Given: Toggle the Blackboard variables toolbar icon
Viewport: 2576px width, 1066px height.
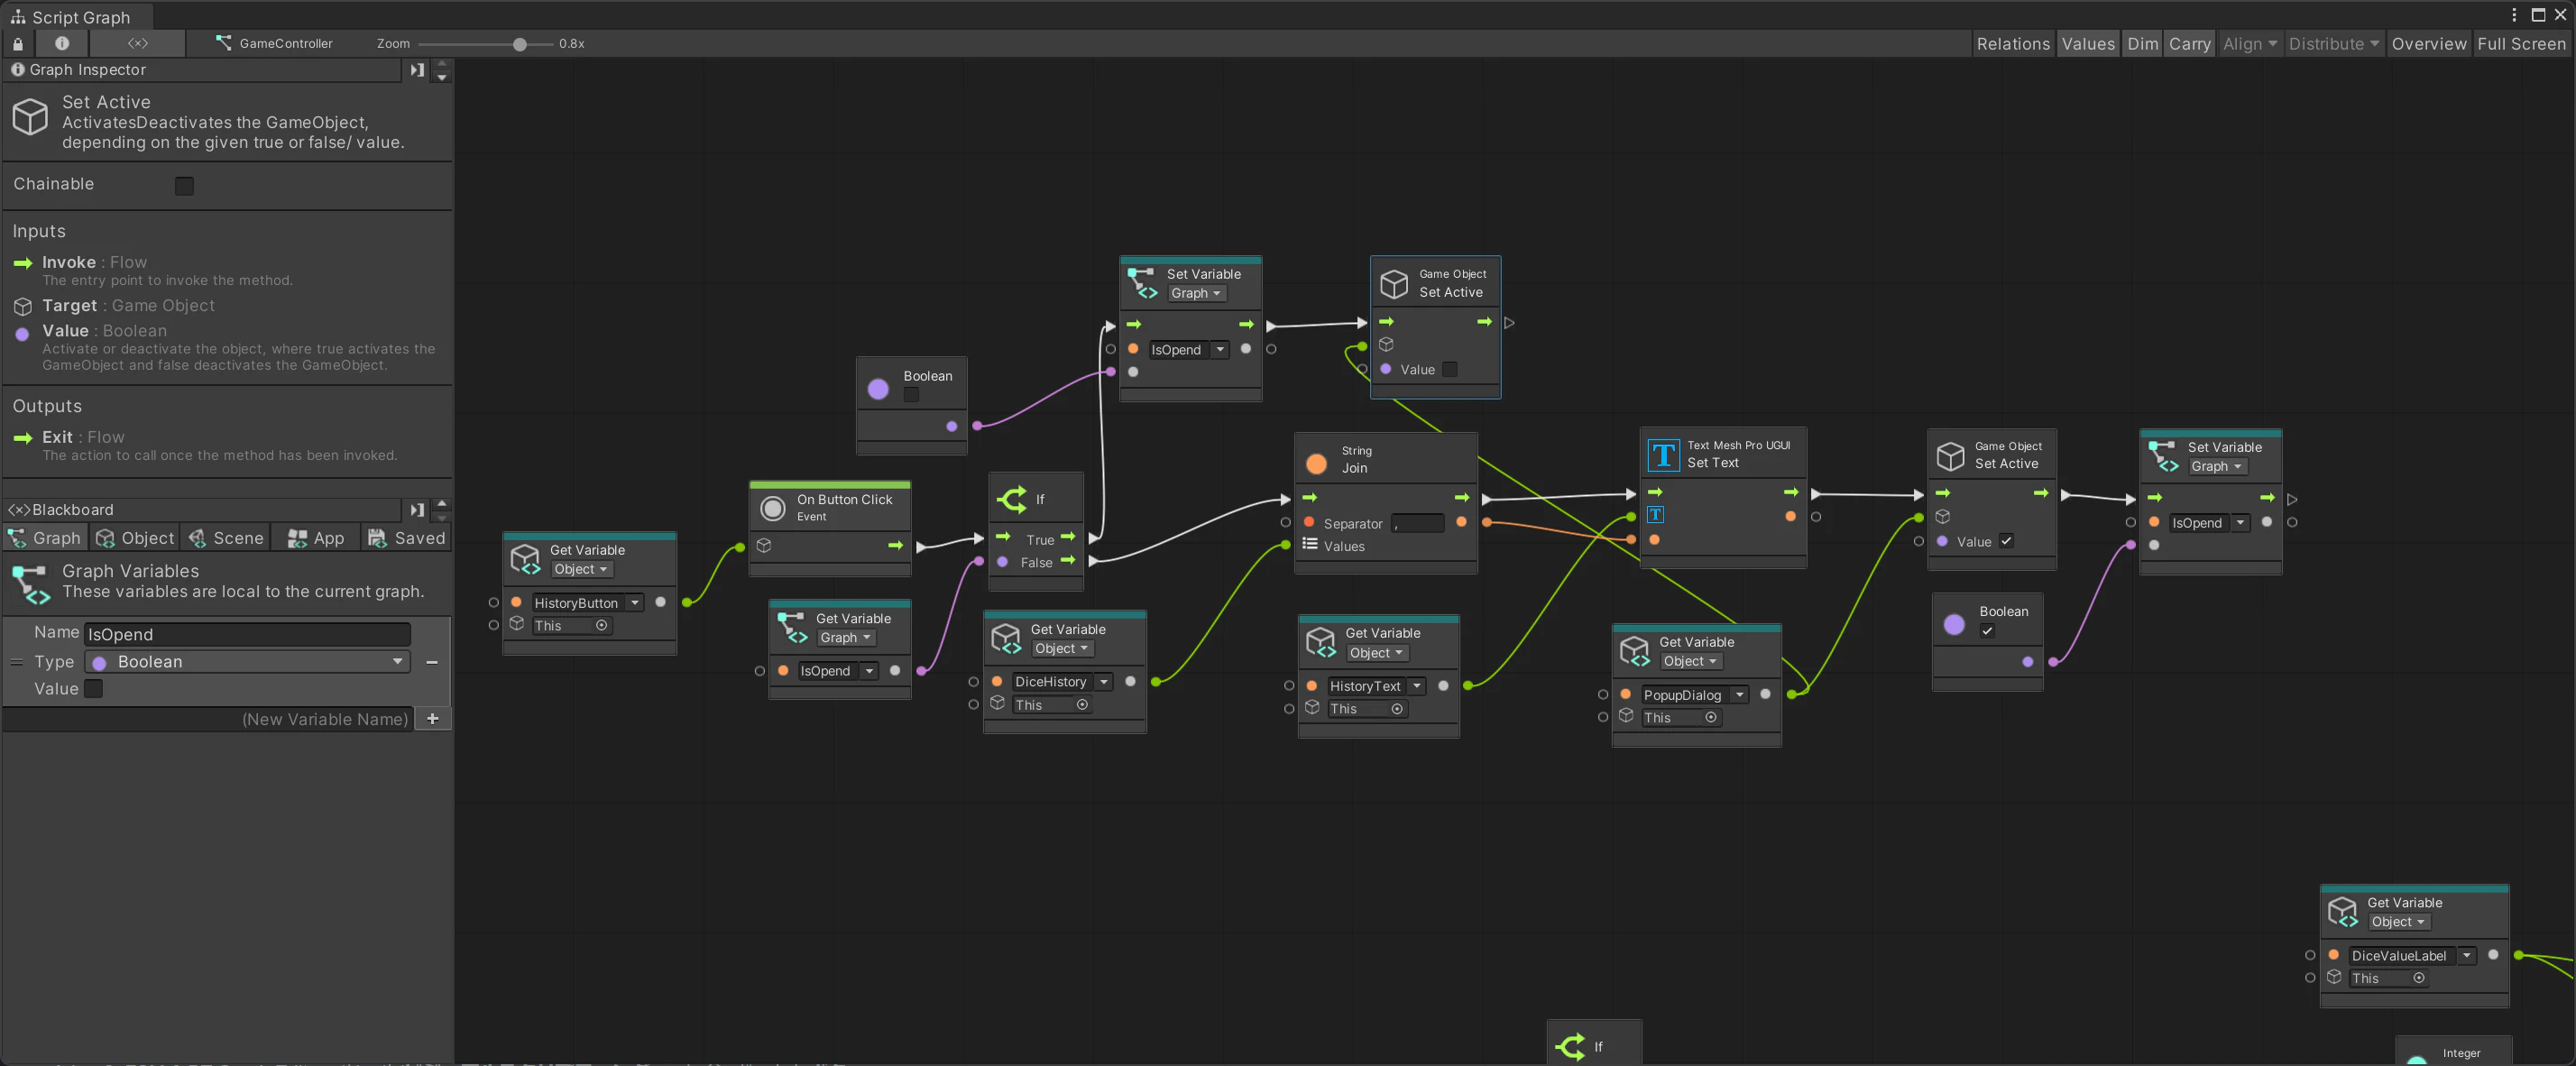Looking at the screenshot, I should tap(138, 43).
